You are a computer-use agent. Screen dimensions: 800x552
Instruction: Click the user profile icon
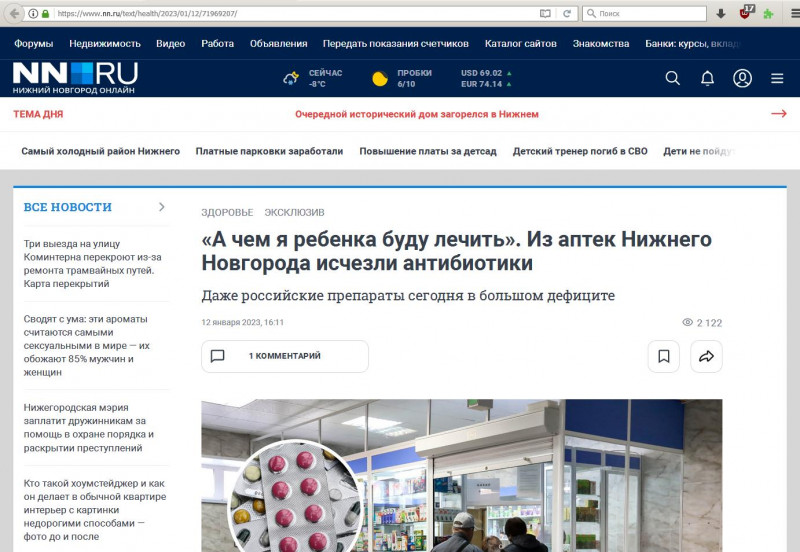click(742, 78)
